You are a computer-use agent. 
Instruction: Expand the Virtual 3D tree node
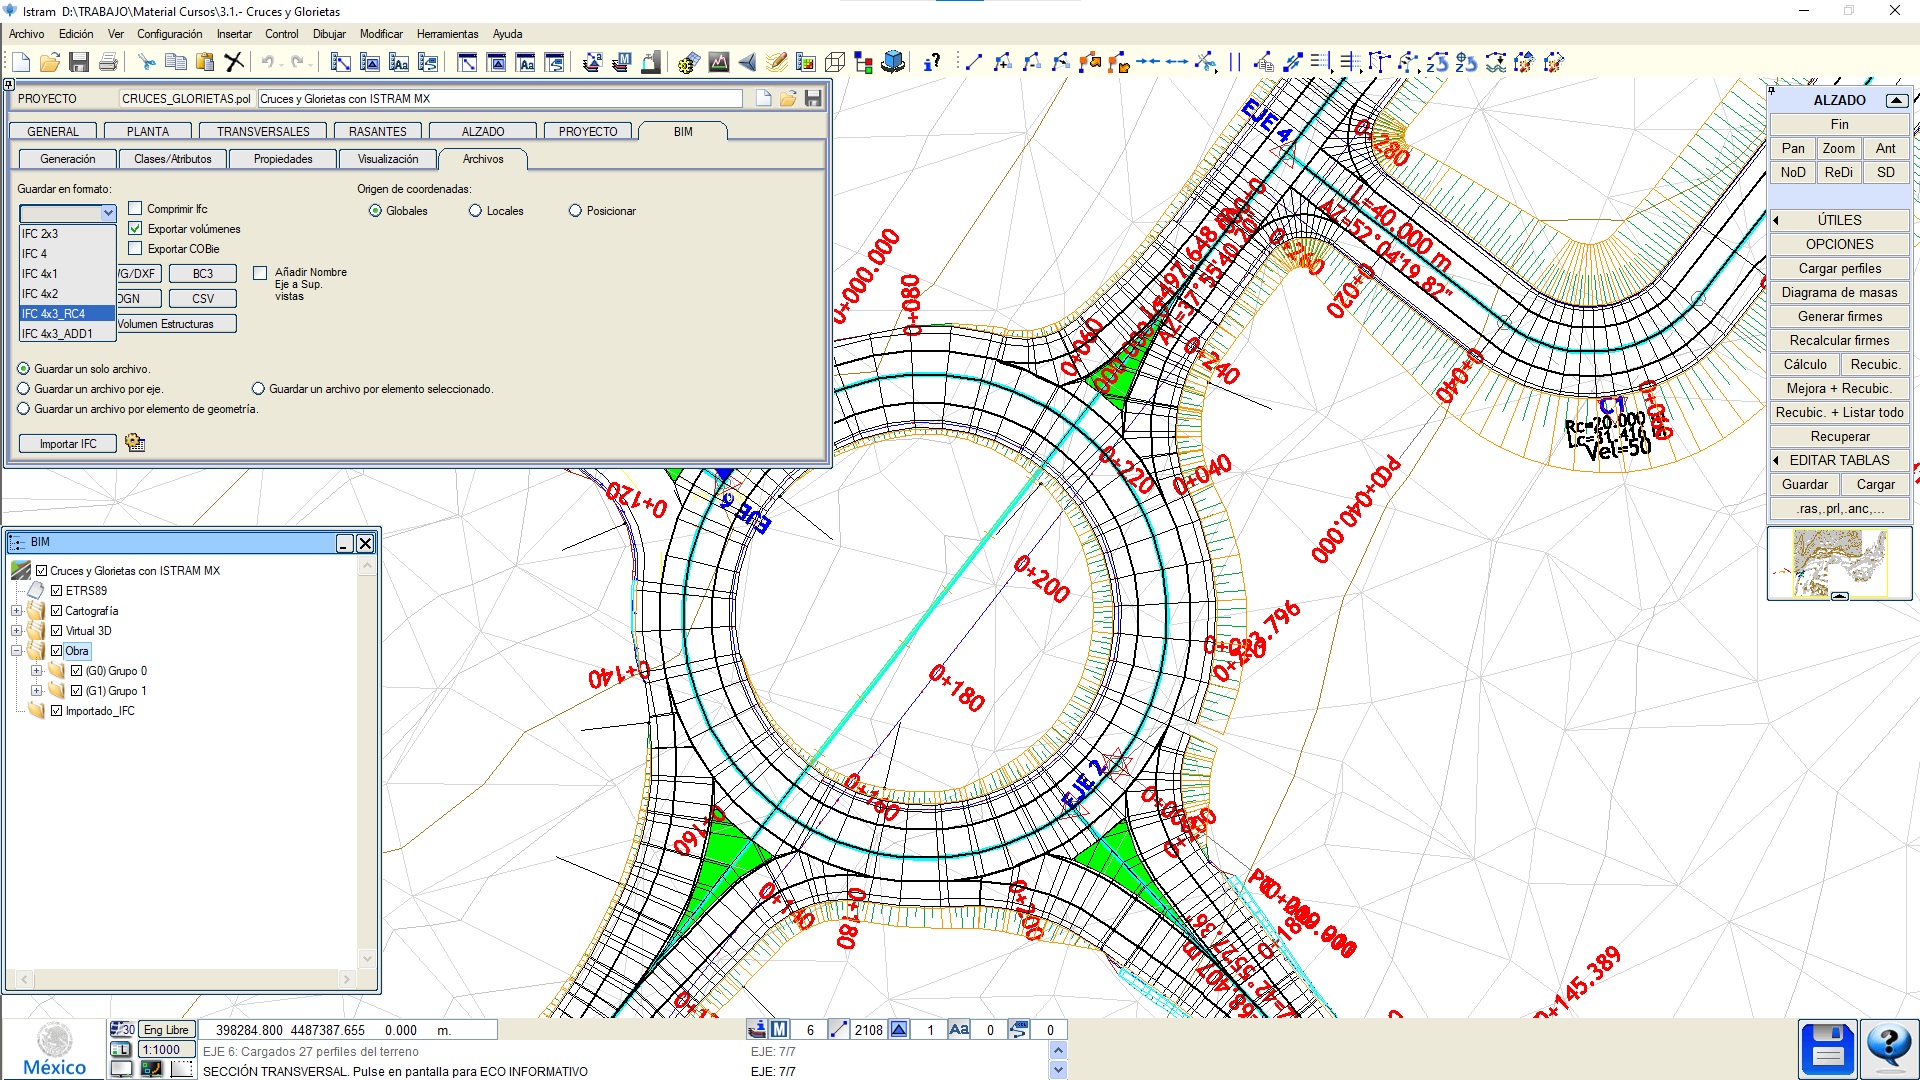point(17,631)
